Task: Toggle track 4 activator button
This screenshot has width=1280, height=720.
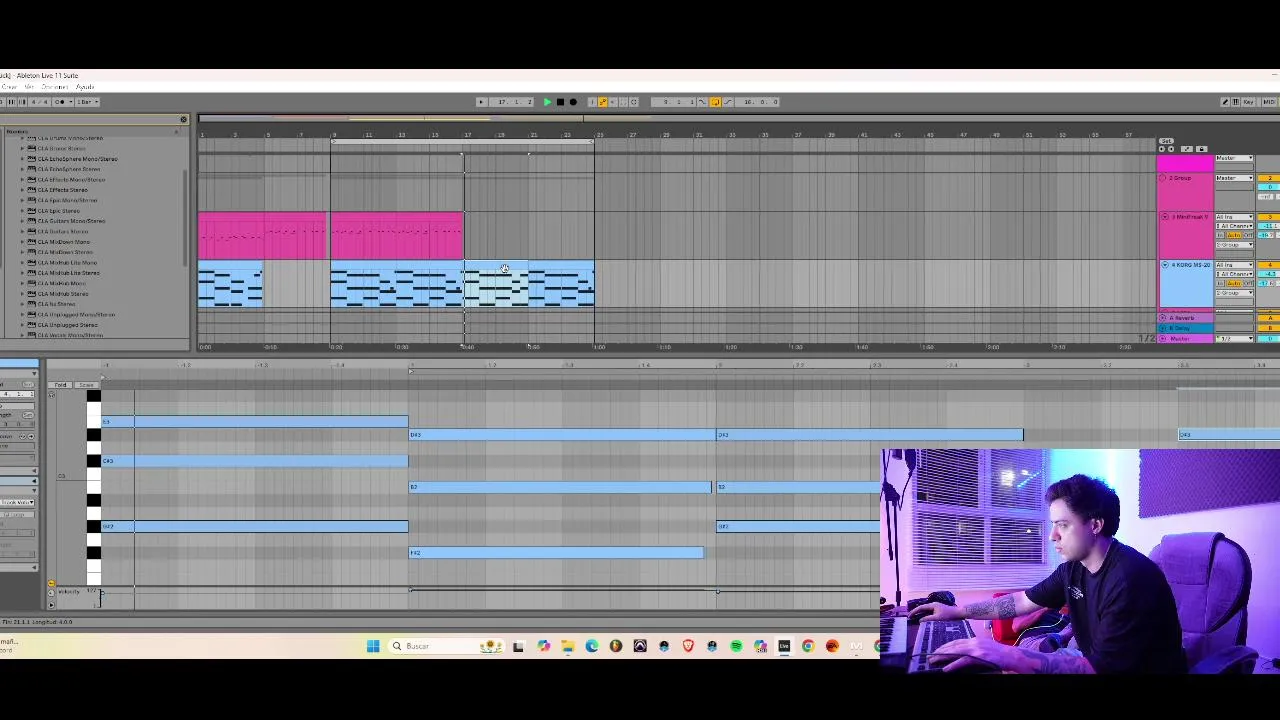Action: tap(1269, 265)
